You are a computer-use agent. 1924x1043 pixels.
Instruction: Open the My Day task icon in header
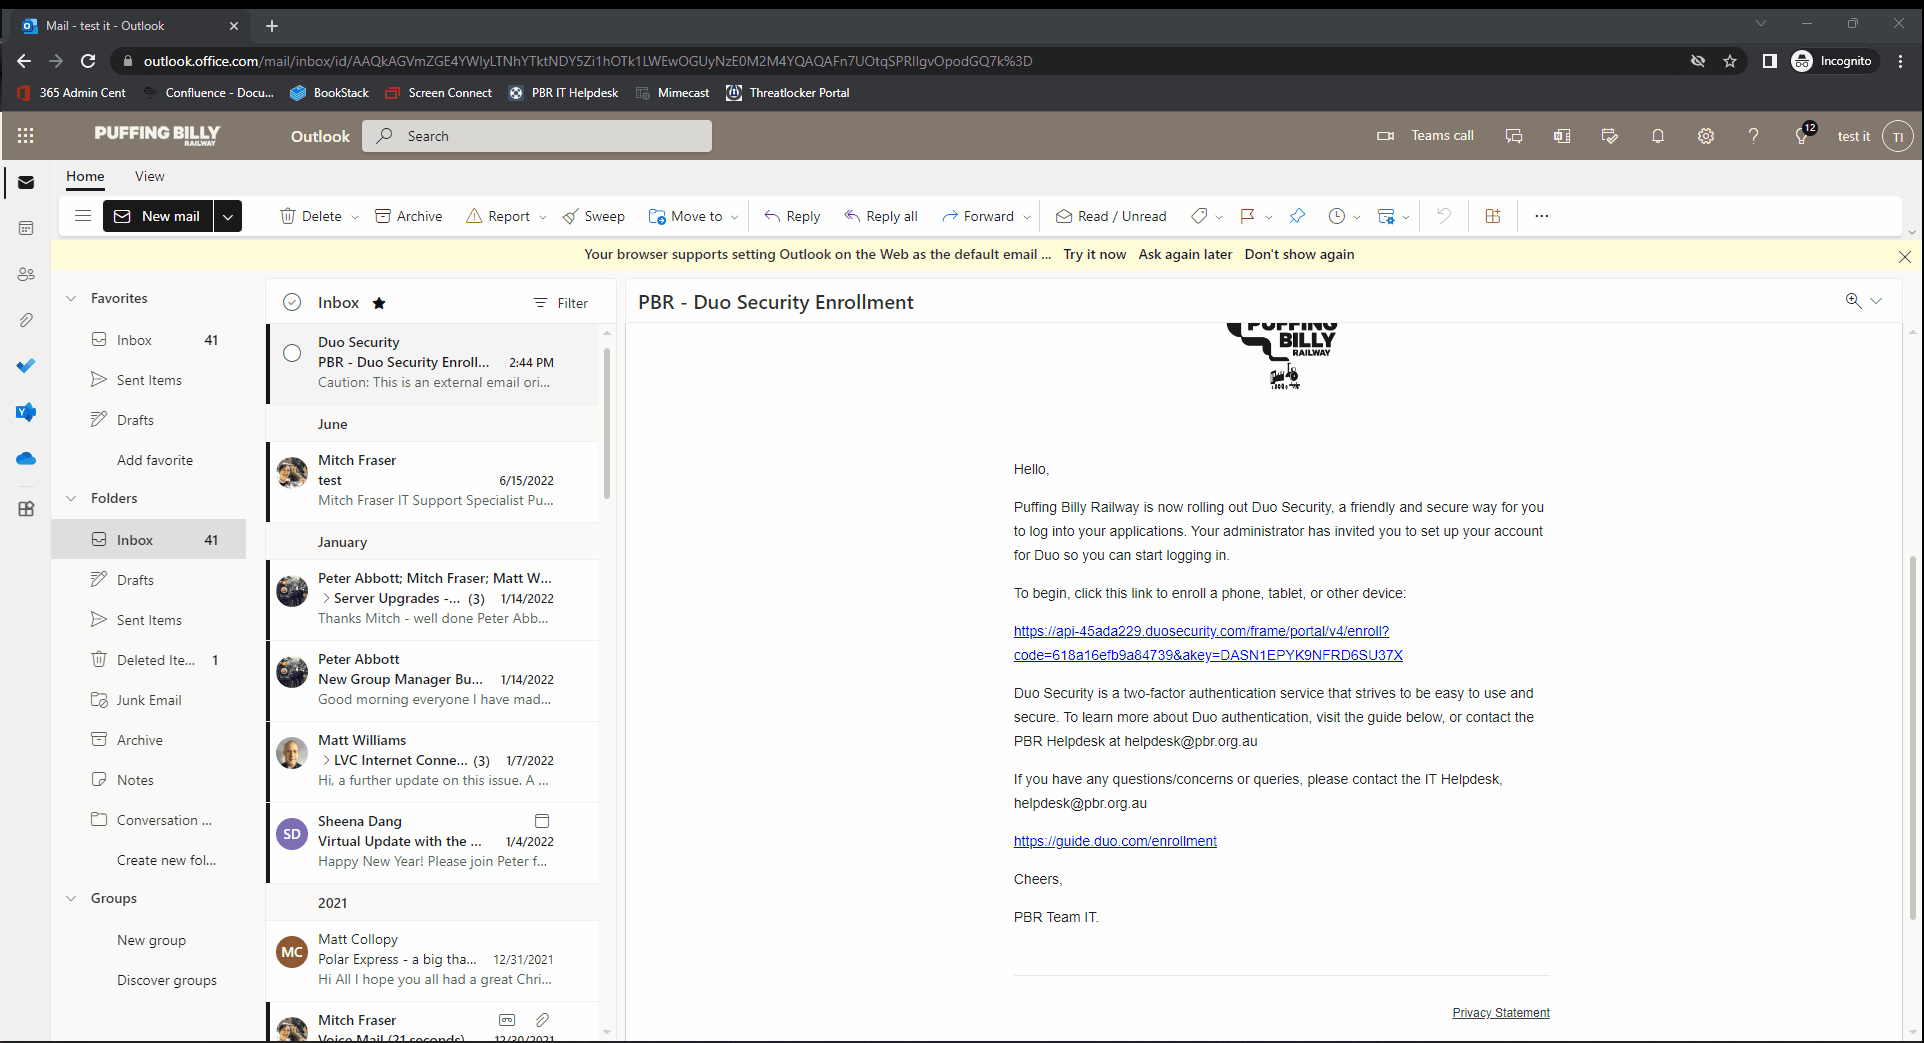(x=1610, y=136)
